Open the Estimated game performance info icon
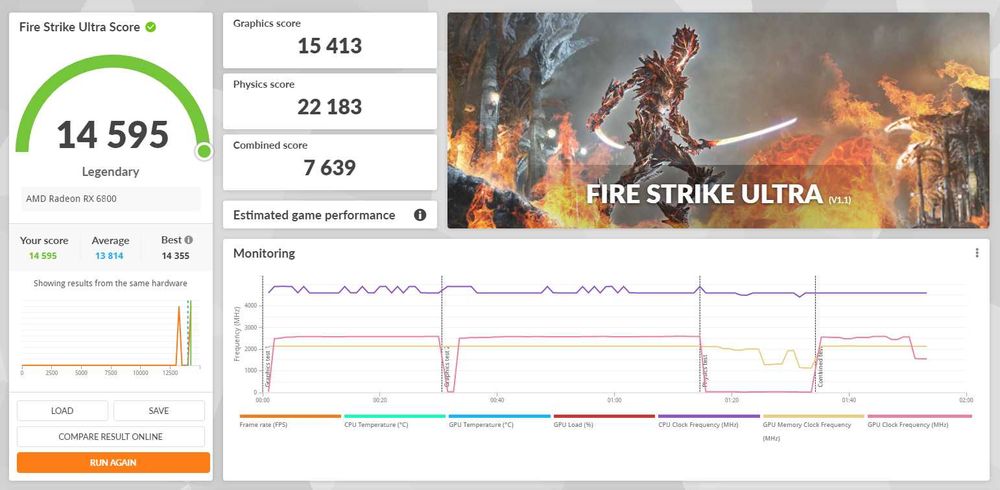Screen dimensions: 1000x490 click(x=420, y=215)
